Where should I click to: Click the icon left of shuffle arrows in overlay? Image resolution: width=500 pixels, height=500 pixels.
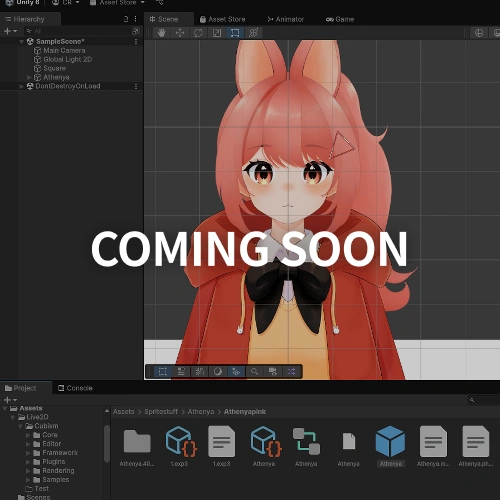tap(273, 371)
